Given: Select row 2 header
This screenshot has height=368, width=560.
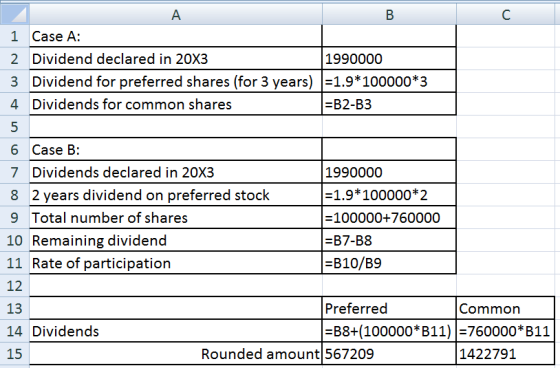Looking at the screenshot, I should [x=15, y=59].
